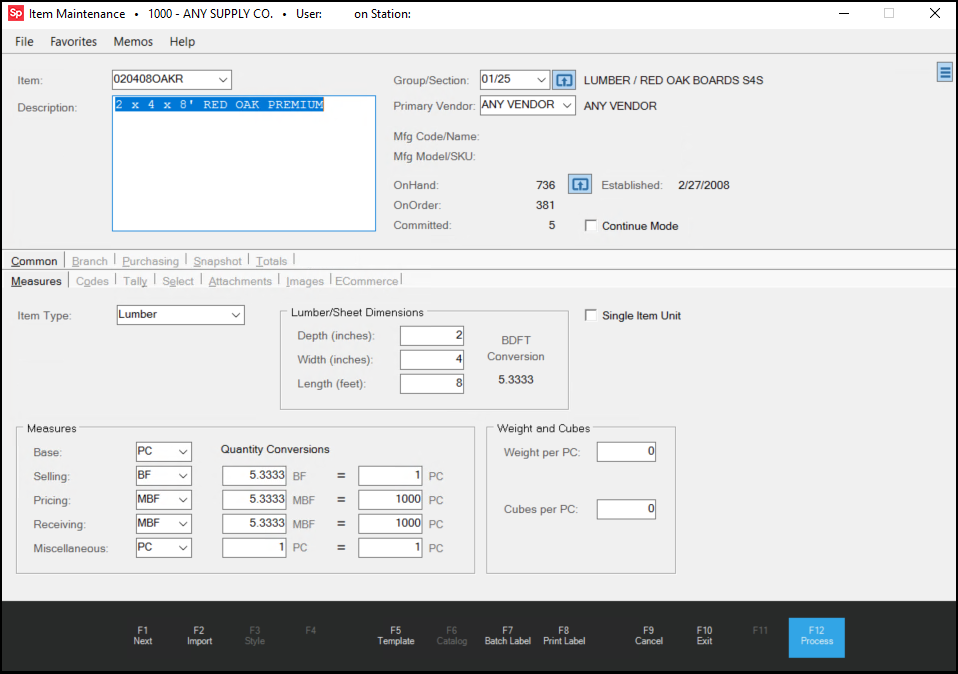
Task: Click F5 Template function key
Action: pyautogui.click(x=396, y=636)
